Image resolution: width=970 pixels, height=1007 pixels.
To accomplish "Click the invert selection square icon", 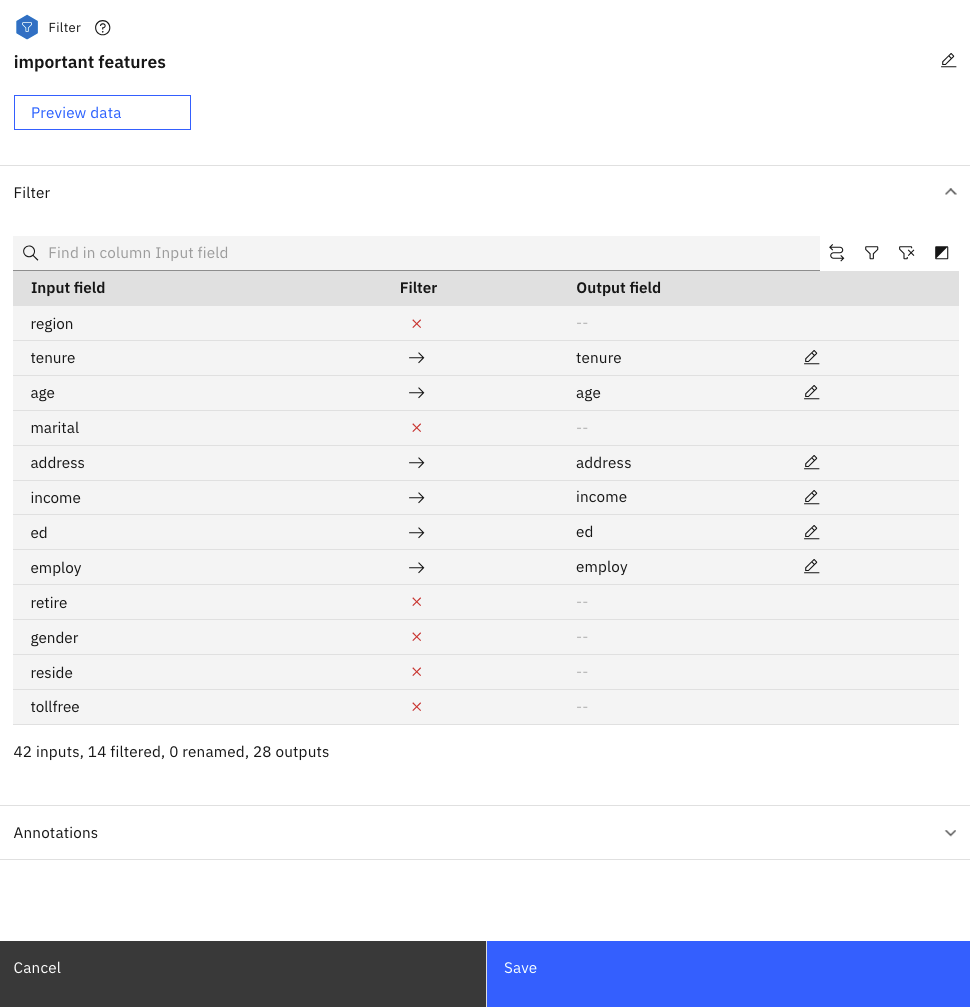I will [x=942, y=253].
